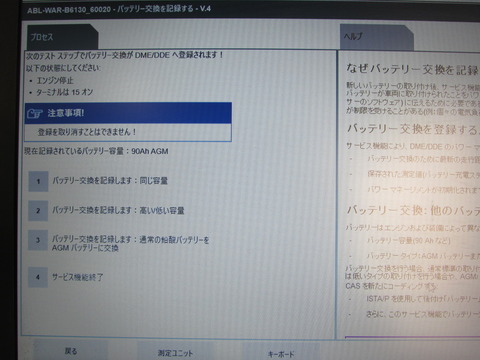
Task: Click the キーボード button
Action: pyautogui.click(x=281, y=354)
